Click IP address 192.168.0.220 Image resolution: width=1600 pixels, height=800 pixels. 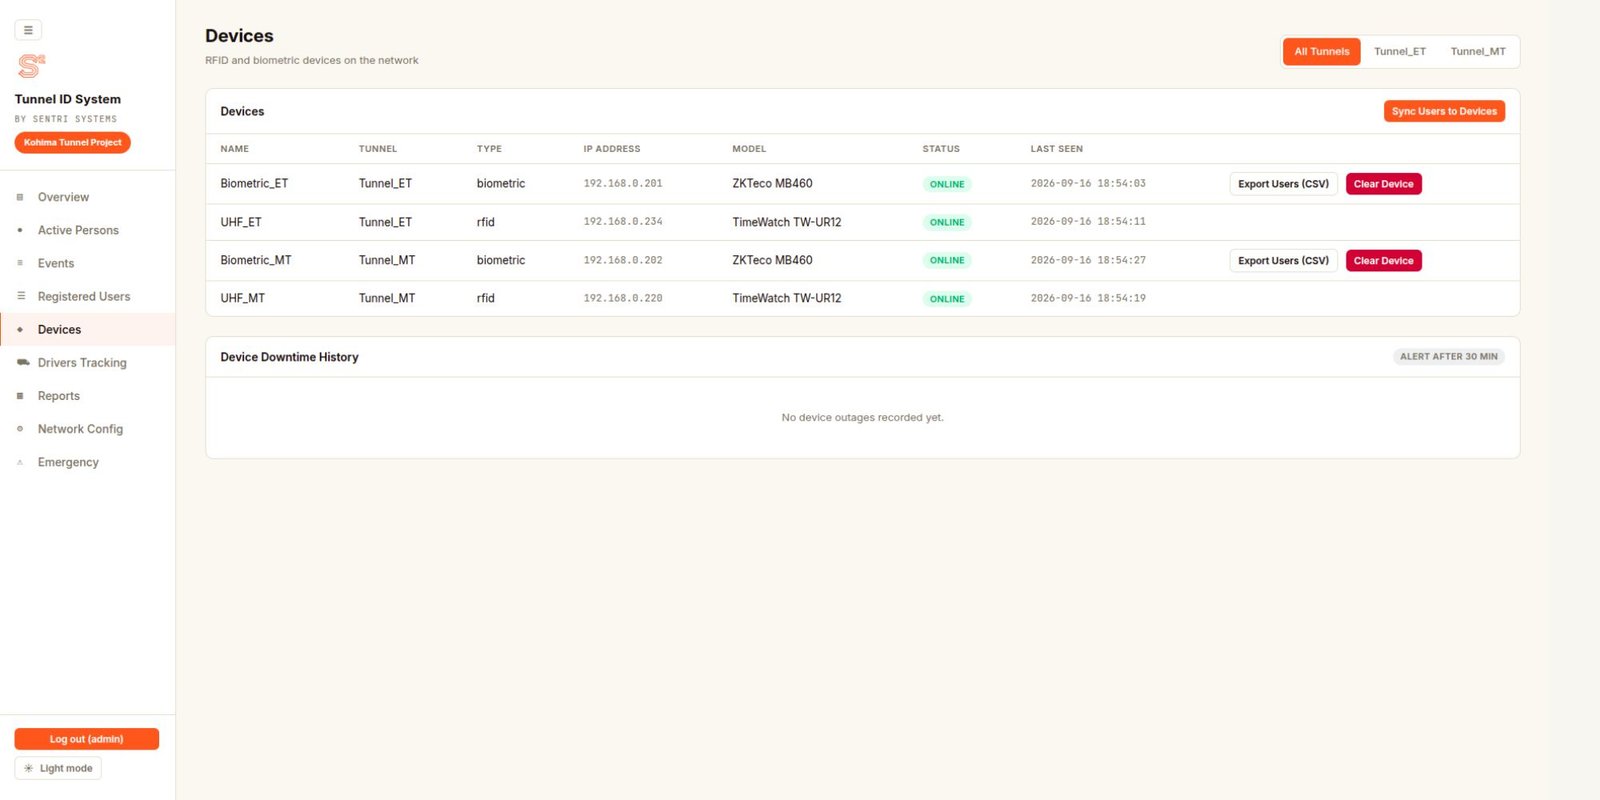pos(623,298)
